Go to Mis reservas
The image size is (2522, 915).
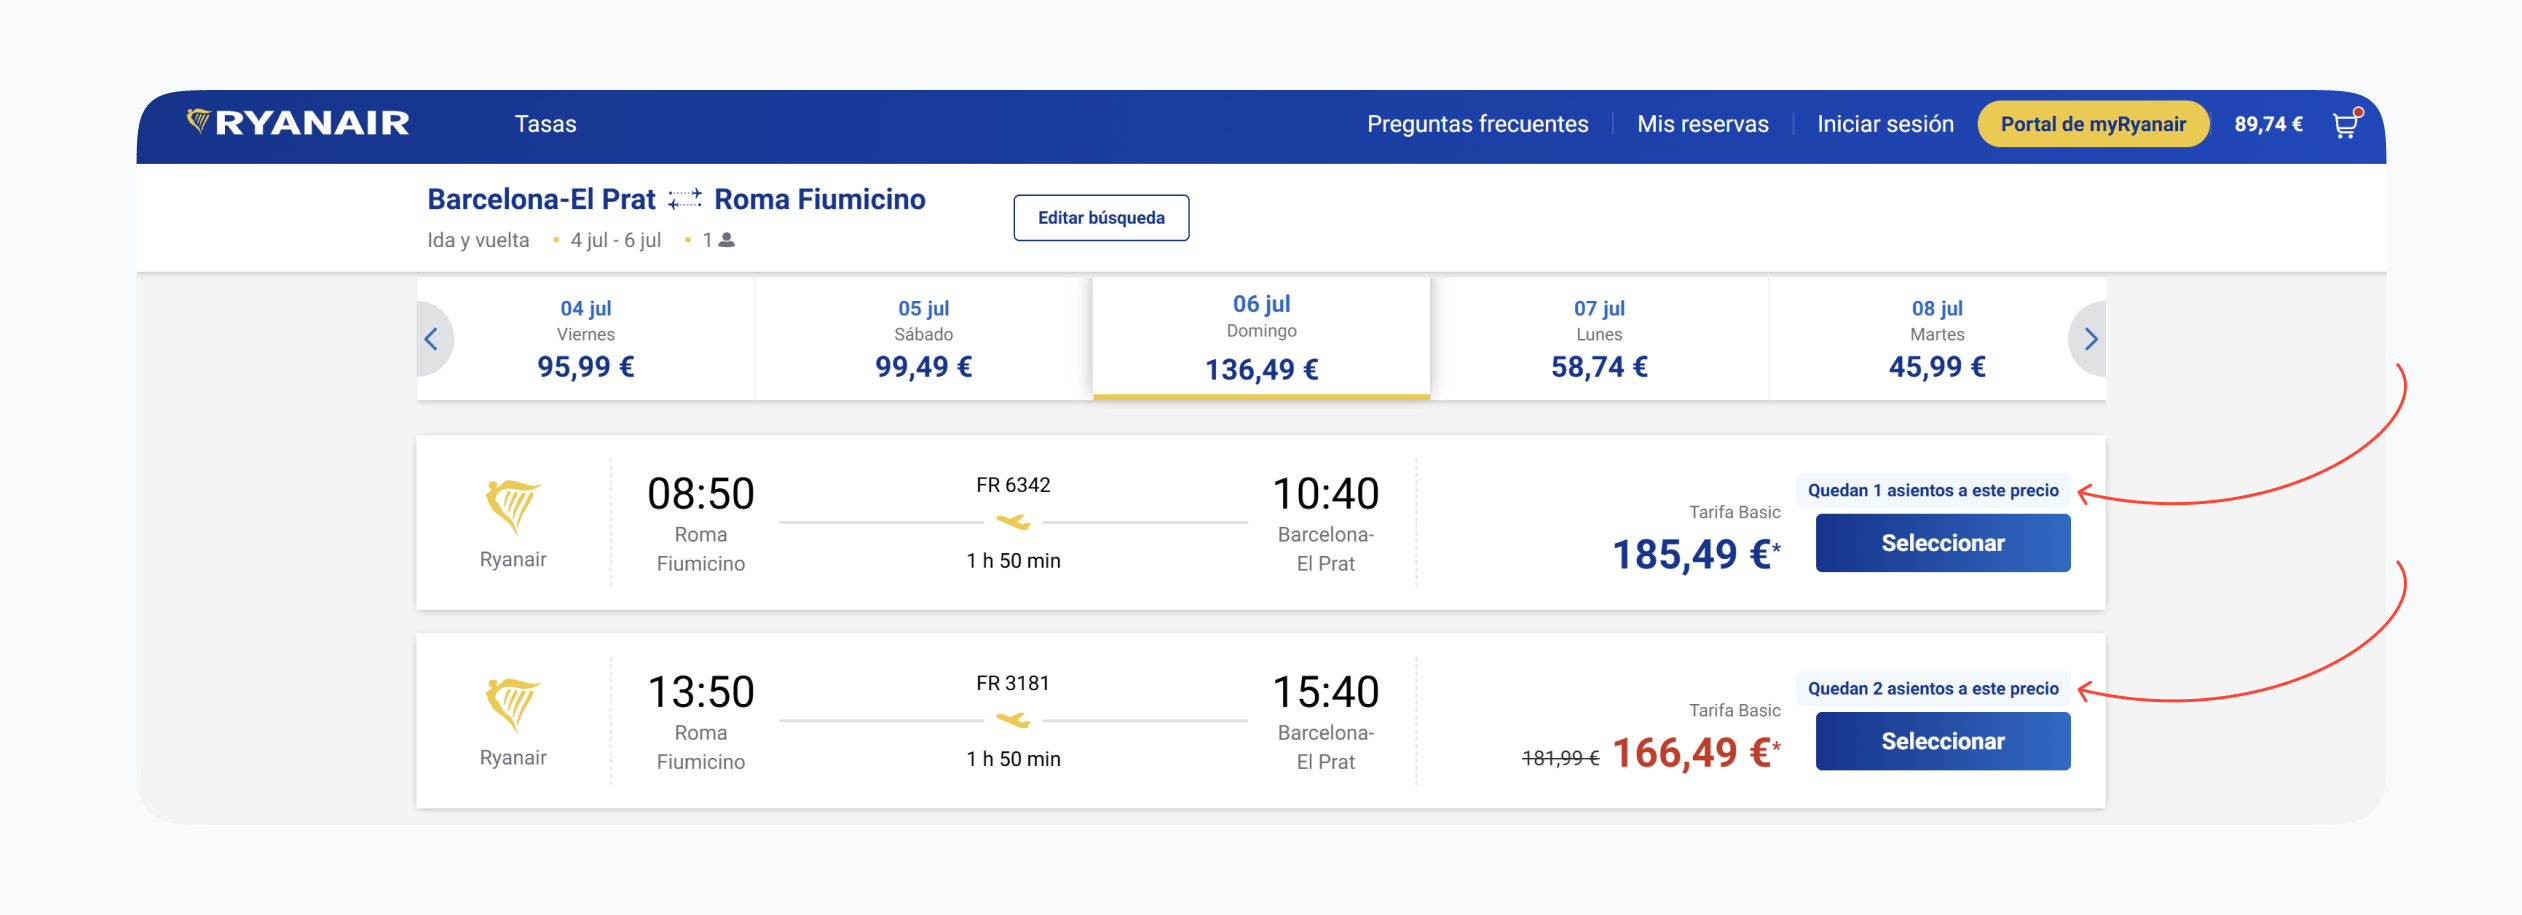(x=1702, y=124)
